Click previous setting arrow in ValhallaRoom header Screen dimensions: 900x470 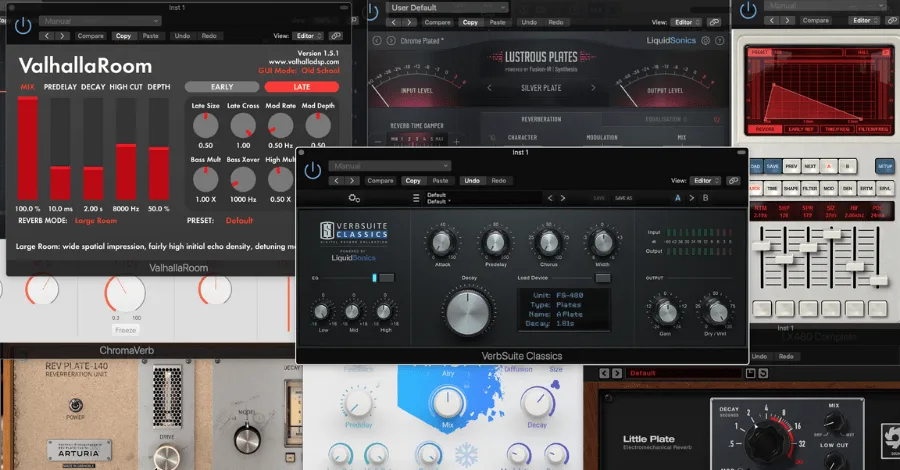47,36
